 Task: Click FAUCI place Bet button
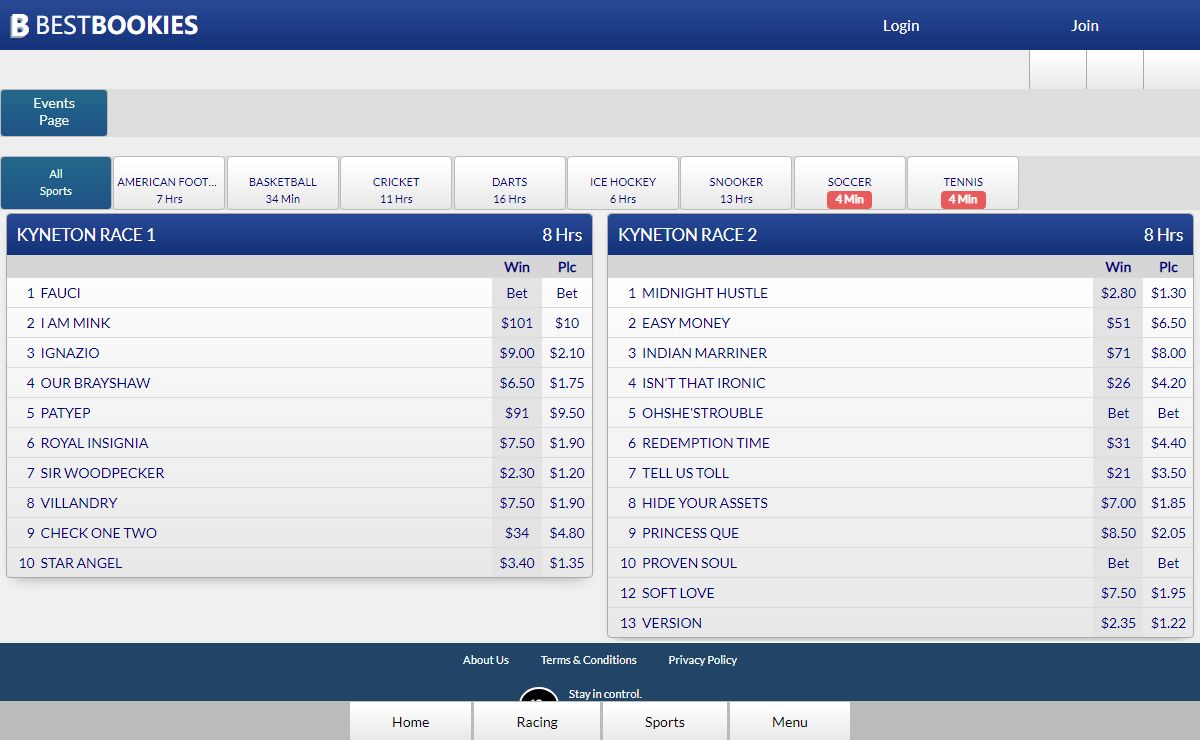pos(567,293)
